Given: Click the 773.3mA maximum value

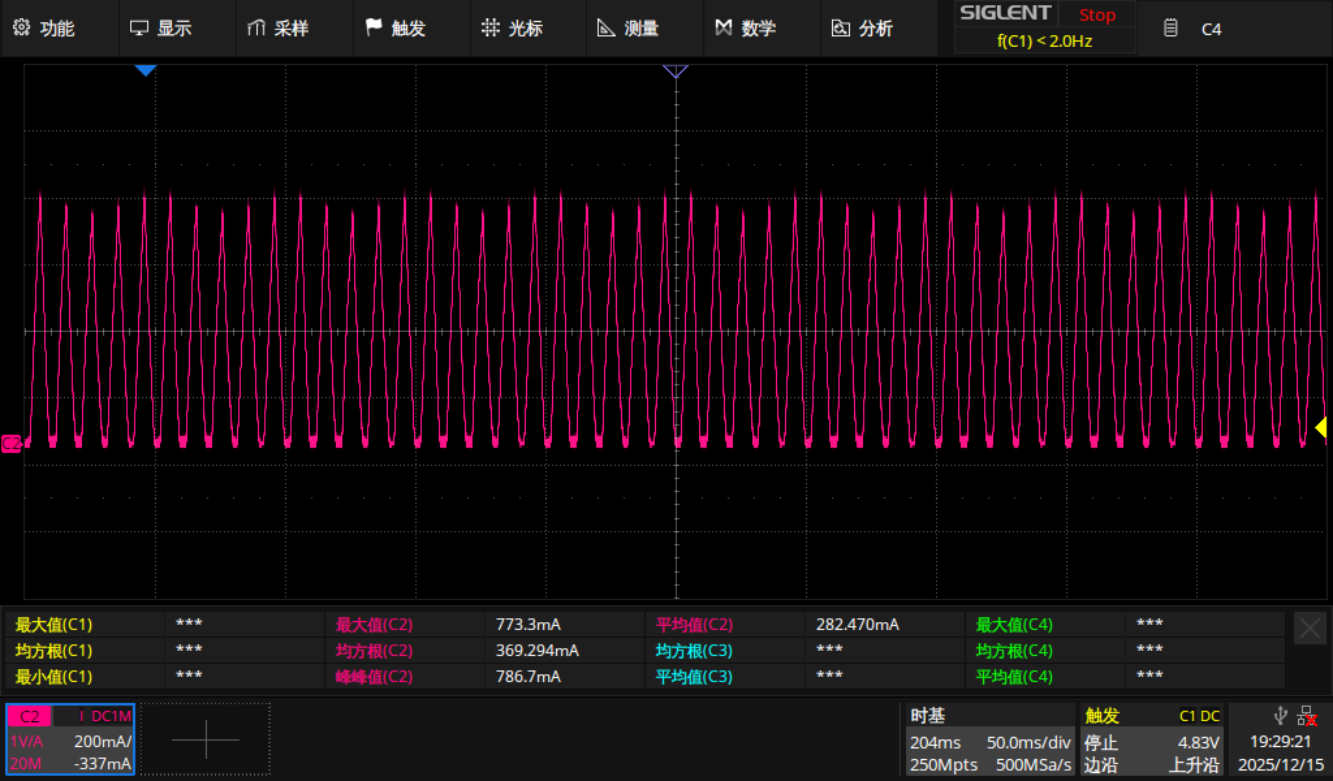Looking at the screenshot, I should tap(528, 625).
